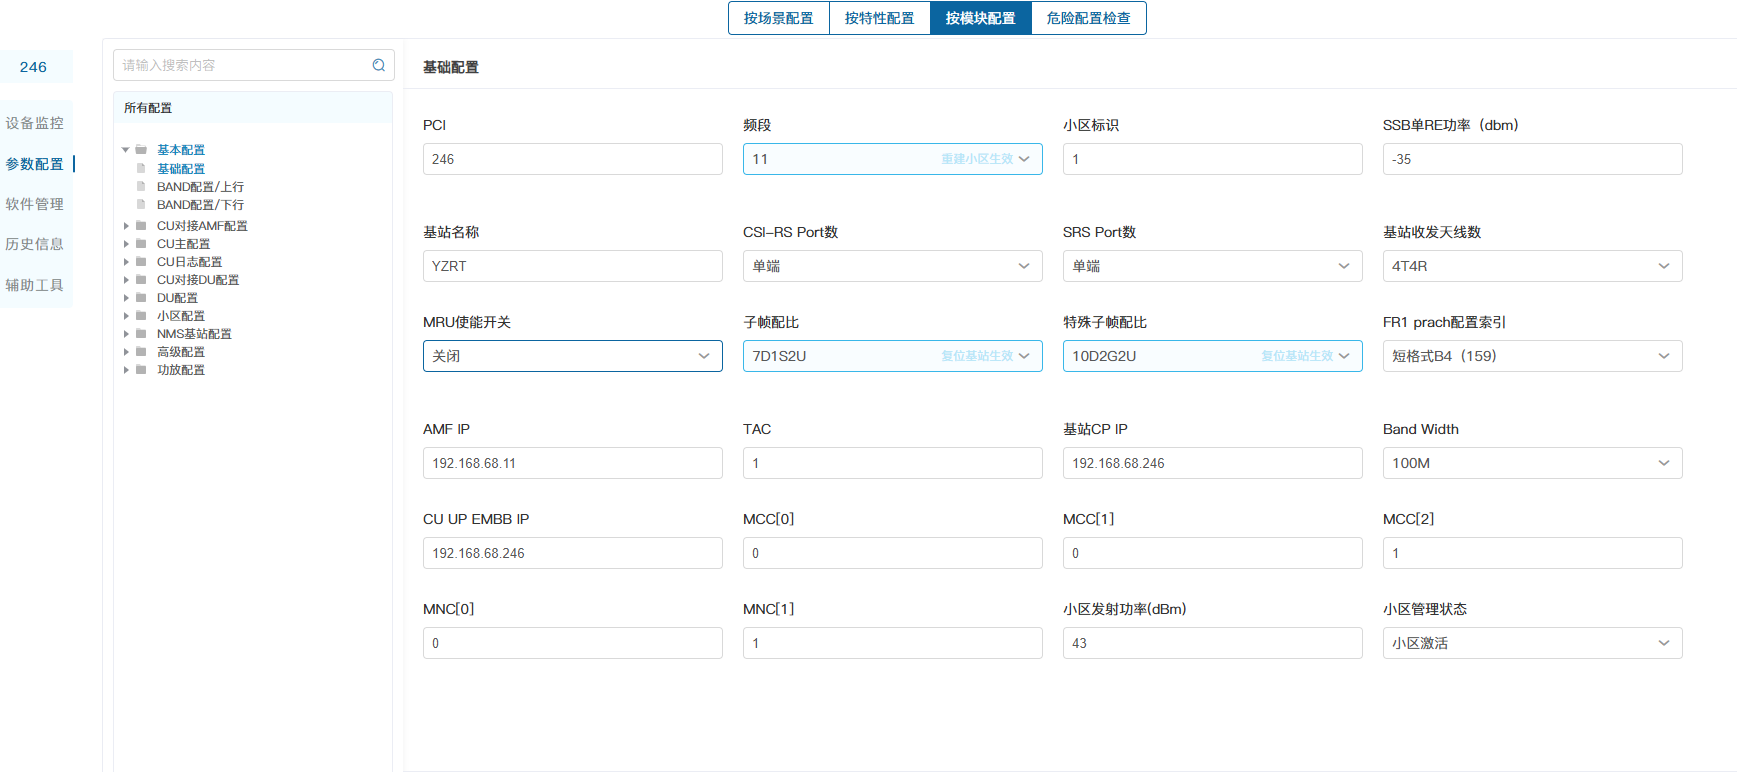The image size is (1737, 772).
Task: Select the BAND配置/下行 tree item
Action: tap(200, 205)
